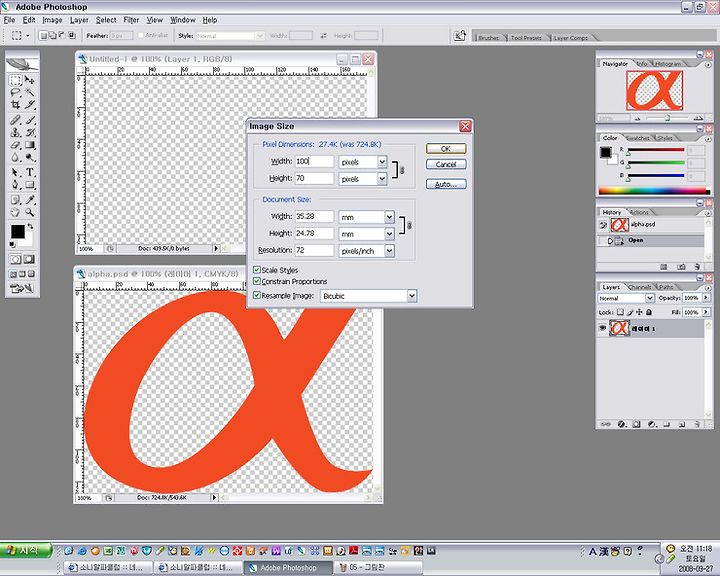This screenshot has height=576, width=720.
Task: Select the Notes tool
Action: click(x=16, y=200)
